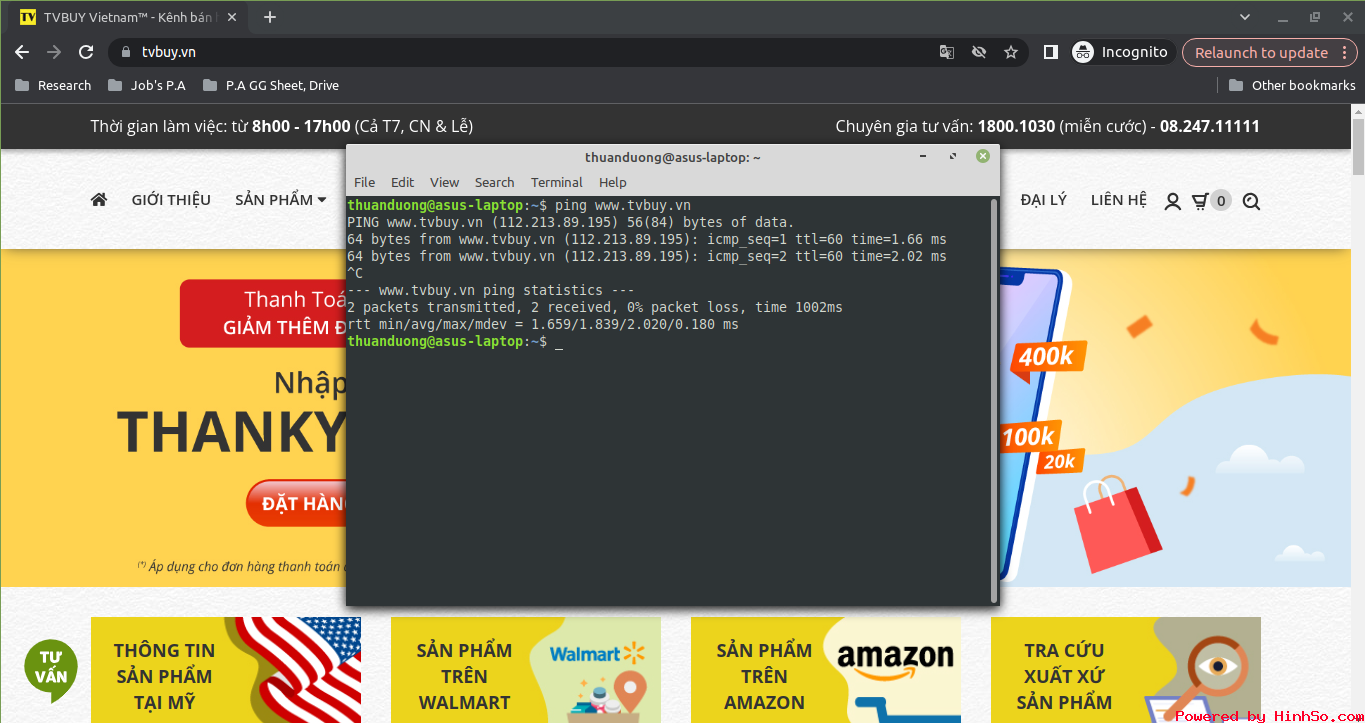Minimize the terminal window
The height and width of the screenshot is (723, 1365).
[924, 156]
